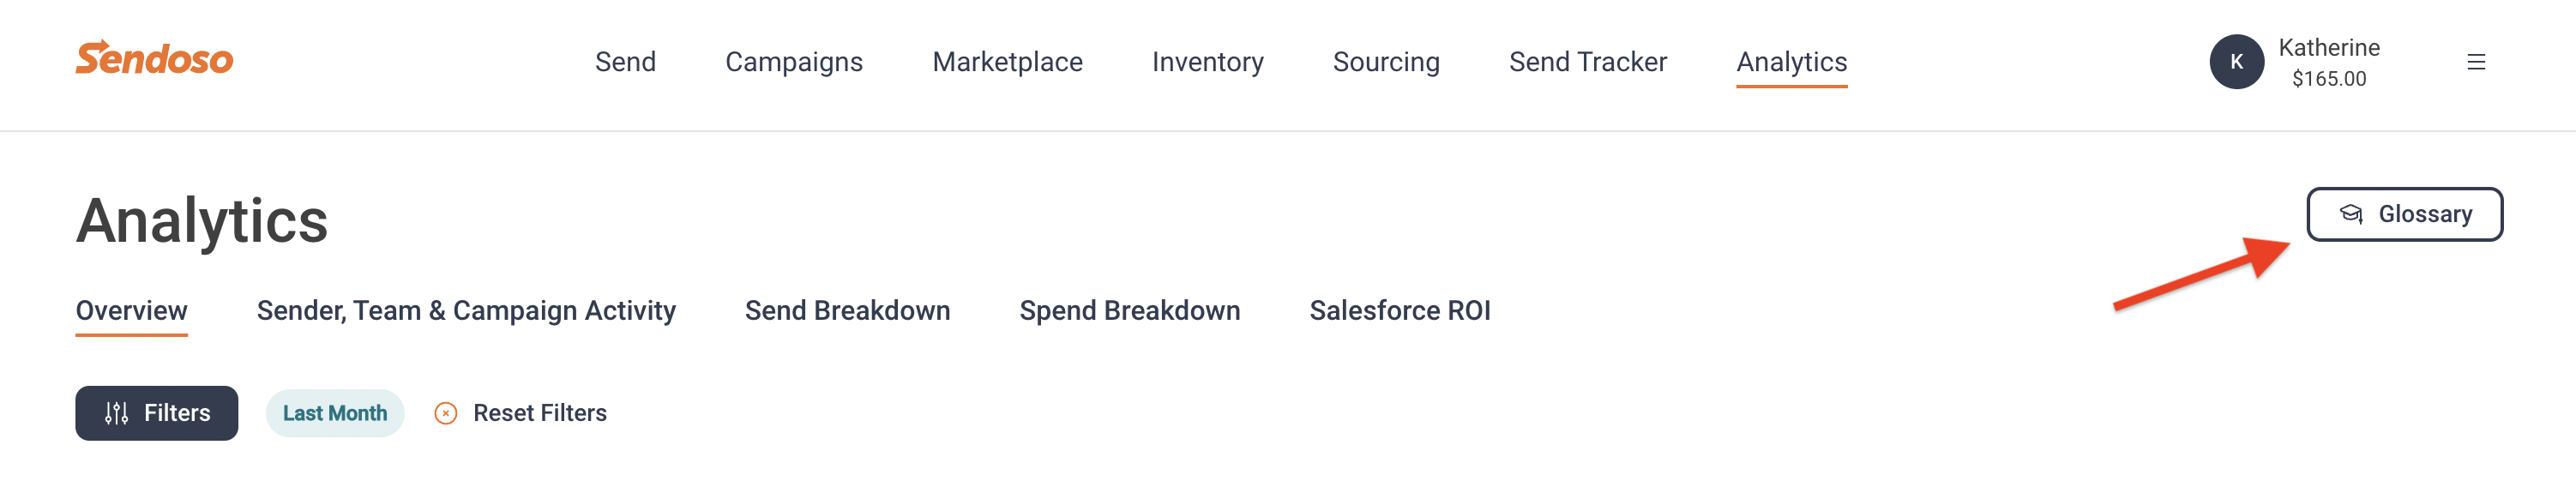Open Send Tracker
This screenshot has width=2576, height=487.
pyautogui.click(x=1587, y=62)
